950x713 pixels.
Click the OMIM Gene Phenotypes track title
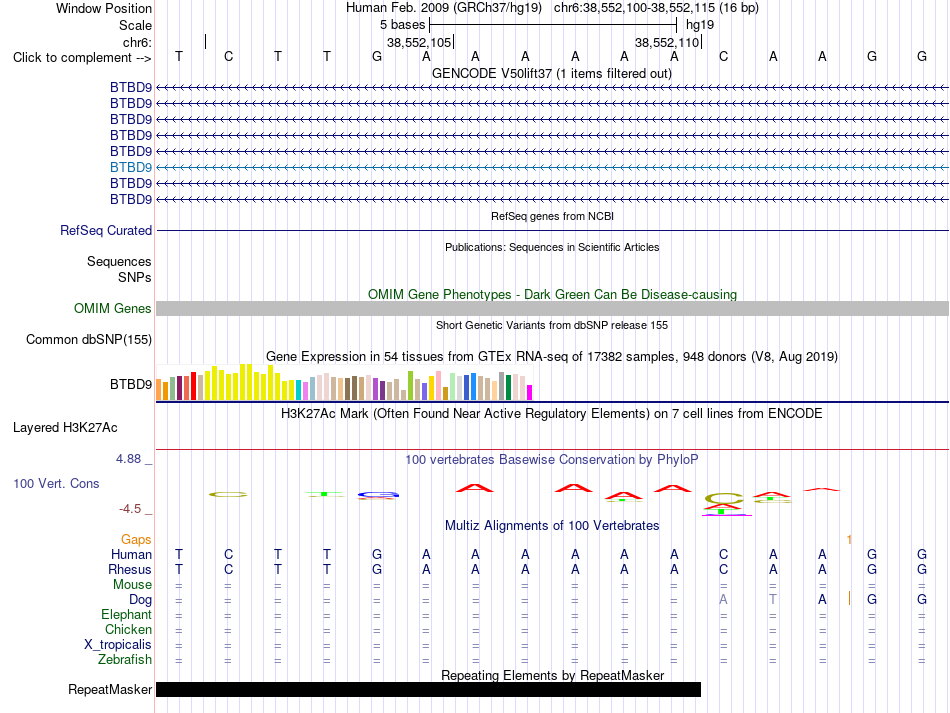click(x=552, y=294)
